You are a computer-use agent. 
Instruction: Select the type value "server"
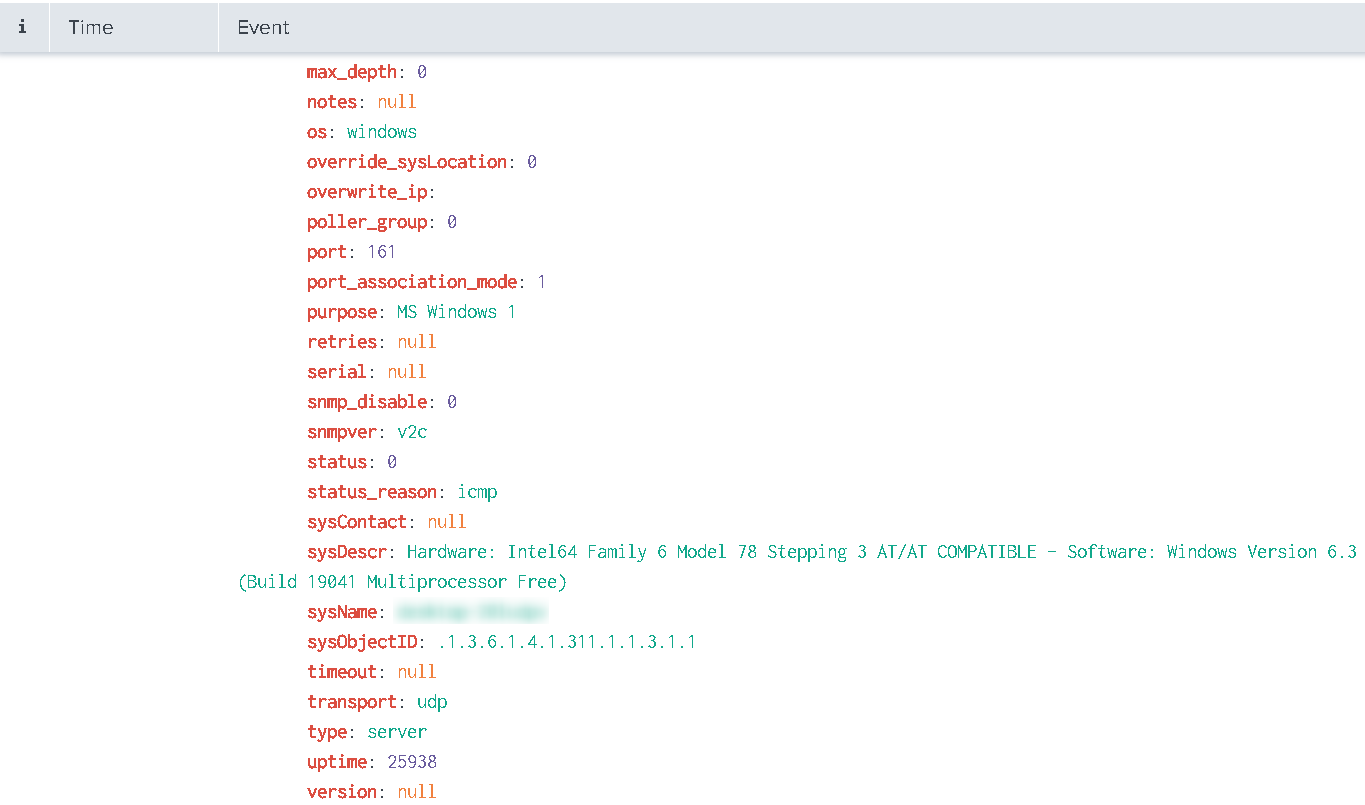[x=396, y=731]
